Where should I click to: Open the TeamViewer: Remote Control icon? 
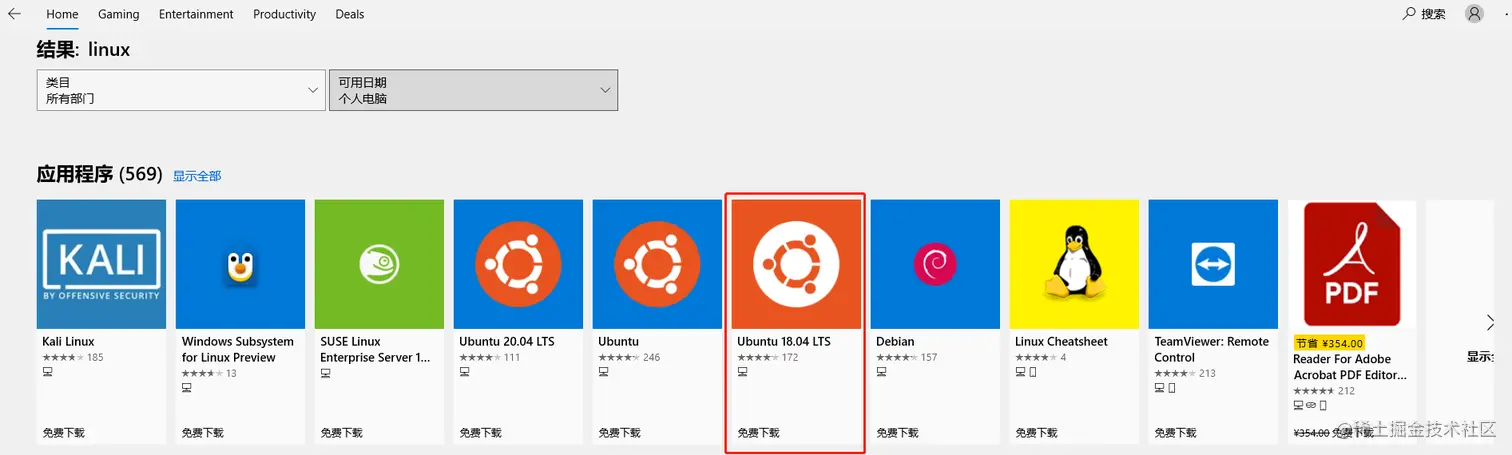point(1213,264)
